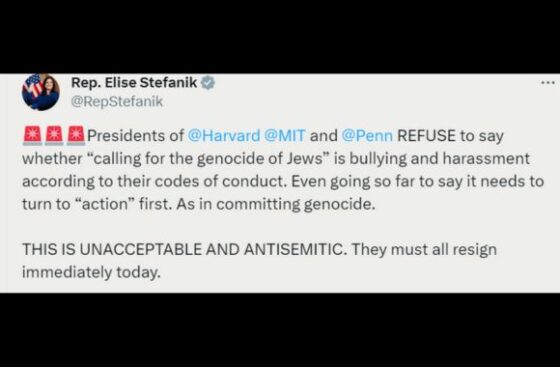The image size is (560, 367).
Task: Click "bullying and harassment" in the tweet
Action: click(440, 159)
